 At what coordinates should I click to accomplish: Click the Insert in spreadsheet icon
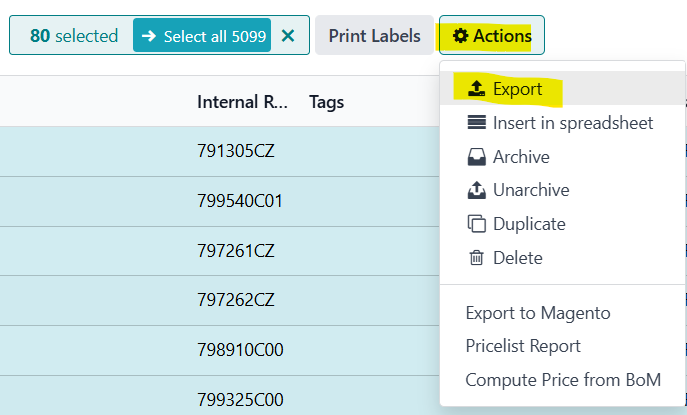(477, 123)
